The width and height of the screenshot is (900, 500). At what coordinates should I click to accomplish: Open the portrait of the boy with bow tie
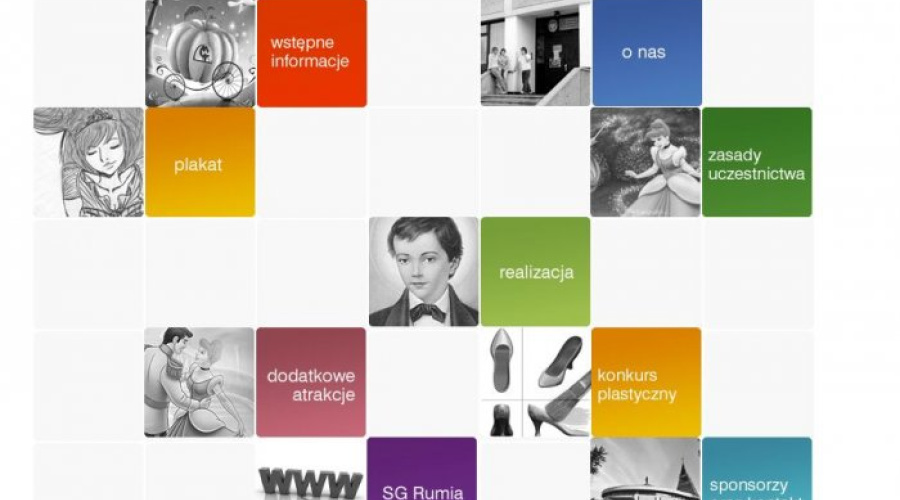click(x=424, y=272)
